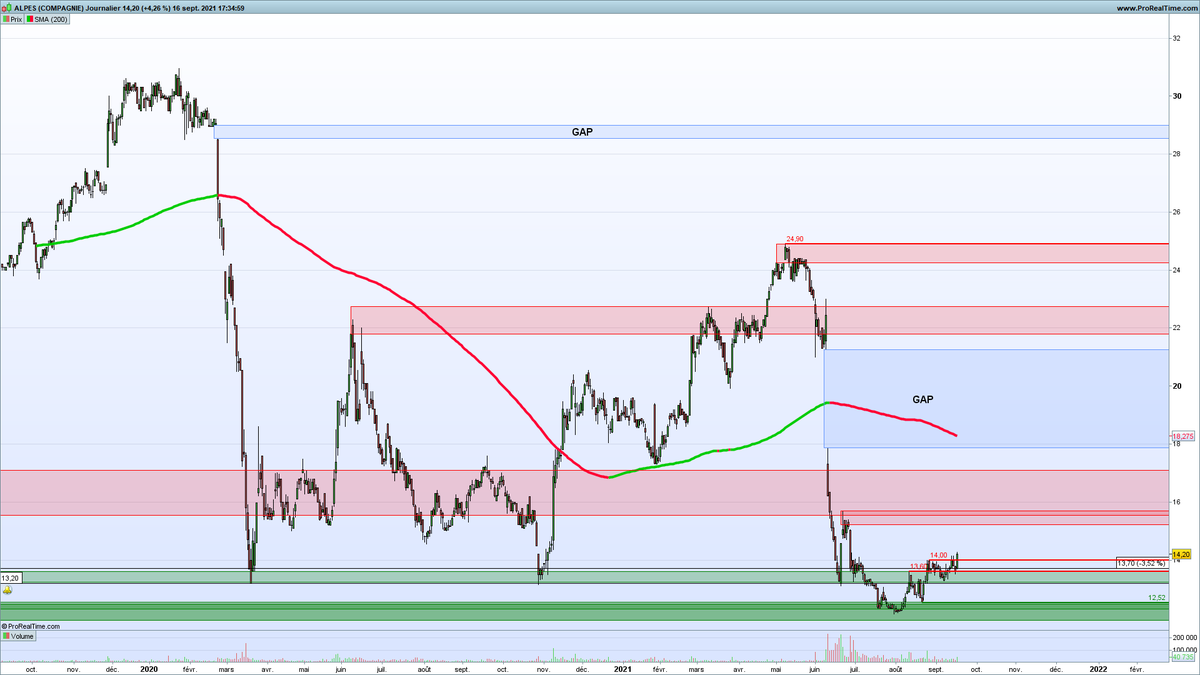The width and height of the screenshot is (1200, 675).
Task: Click the 24 value on price axis
Action: 1178,270
